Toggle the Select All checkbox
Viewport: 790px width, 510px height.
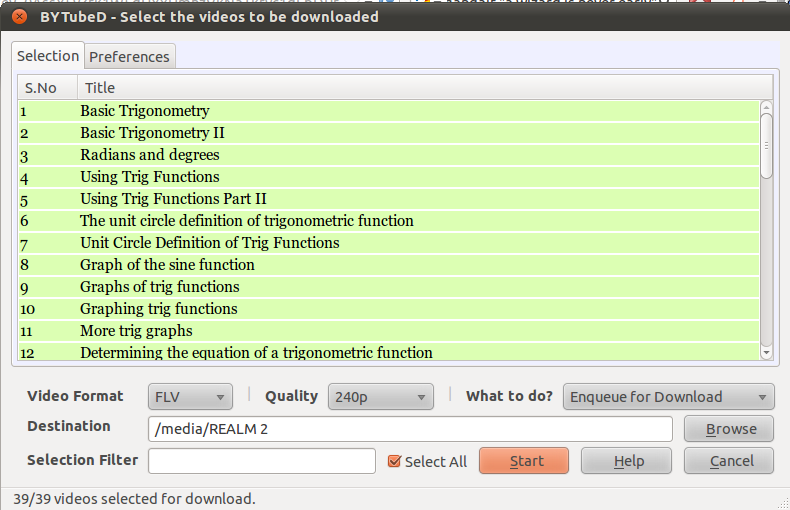click(x=394, y=461)
